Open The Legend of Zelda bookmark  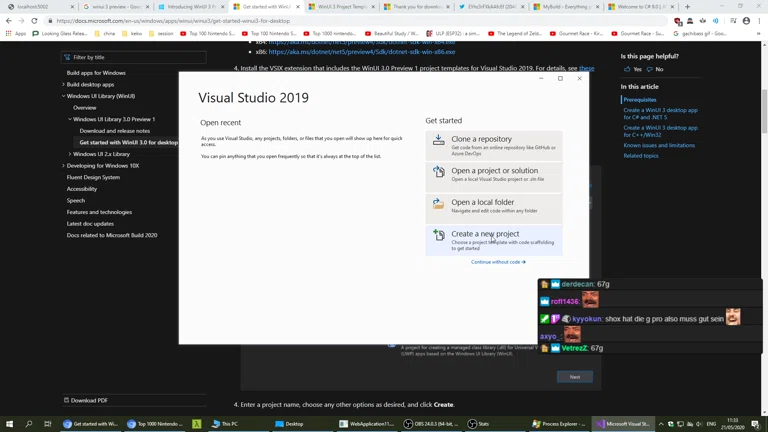pos(516,33)
